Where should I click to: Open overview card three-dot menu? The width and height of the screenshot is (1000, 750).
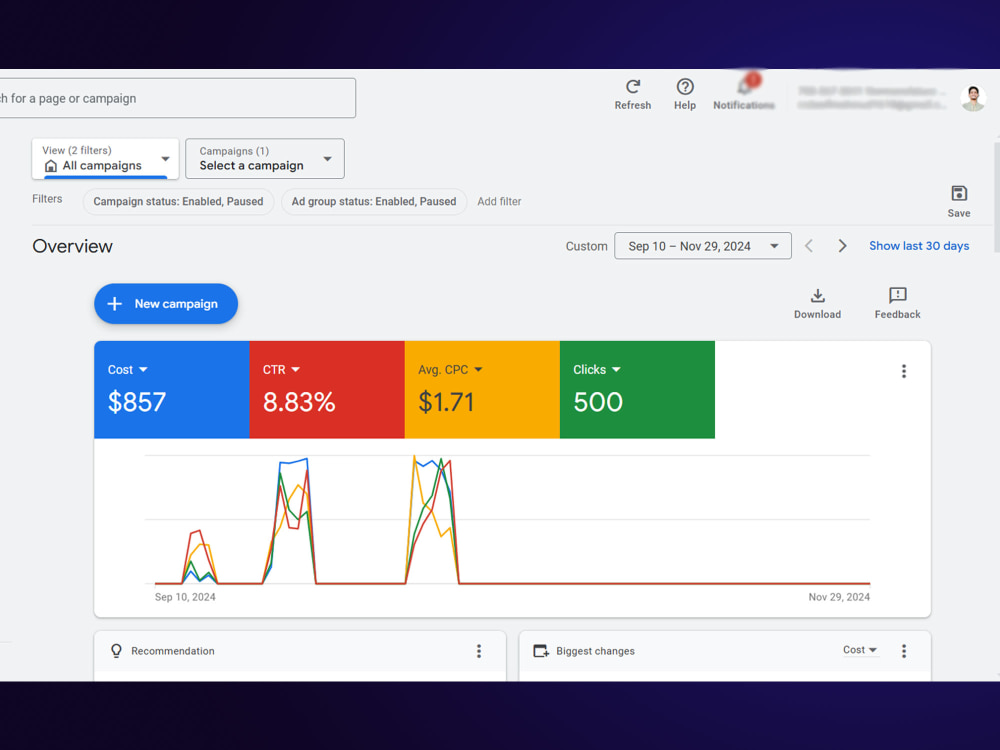tap(904, 371)
